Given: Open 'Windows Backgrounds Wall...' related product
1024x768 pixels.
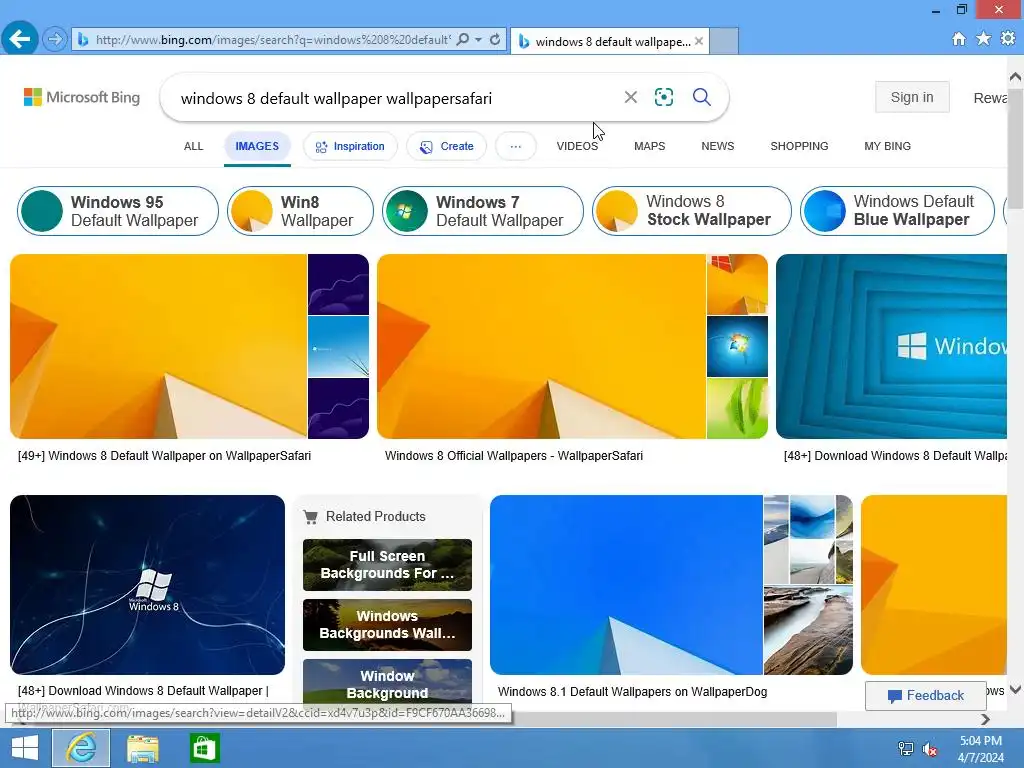Looking at the screenshot, I should coord(387,625).
